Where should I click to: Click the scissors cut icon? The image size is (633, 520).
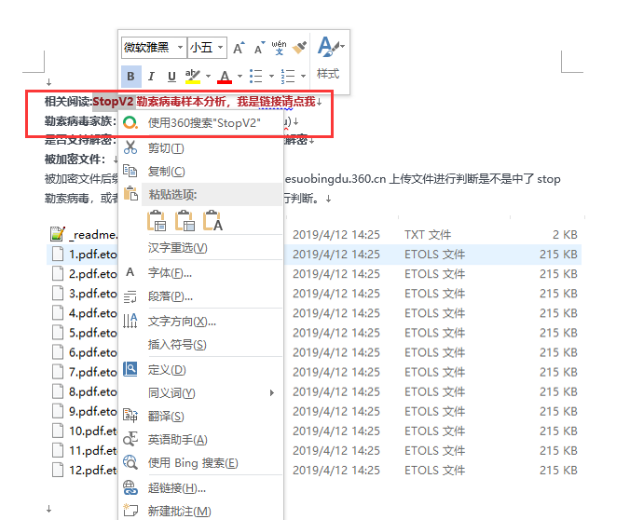[x=130, y=147]
